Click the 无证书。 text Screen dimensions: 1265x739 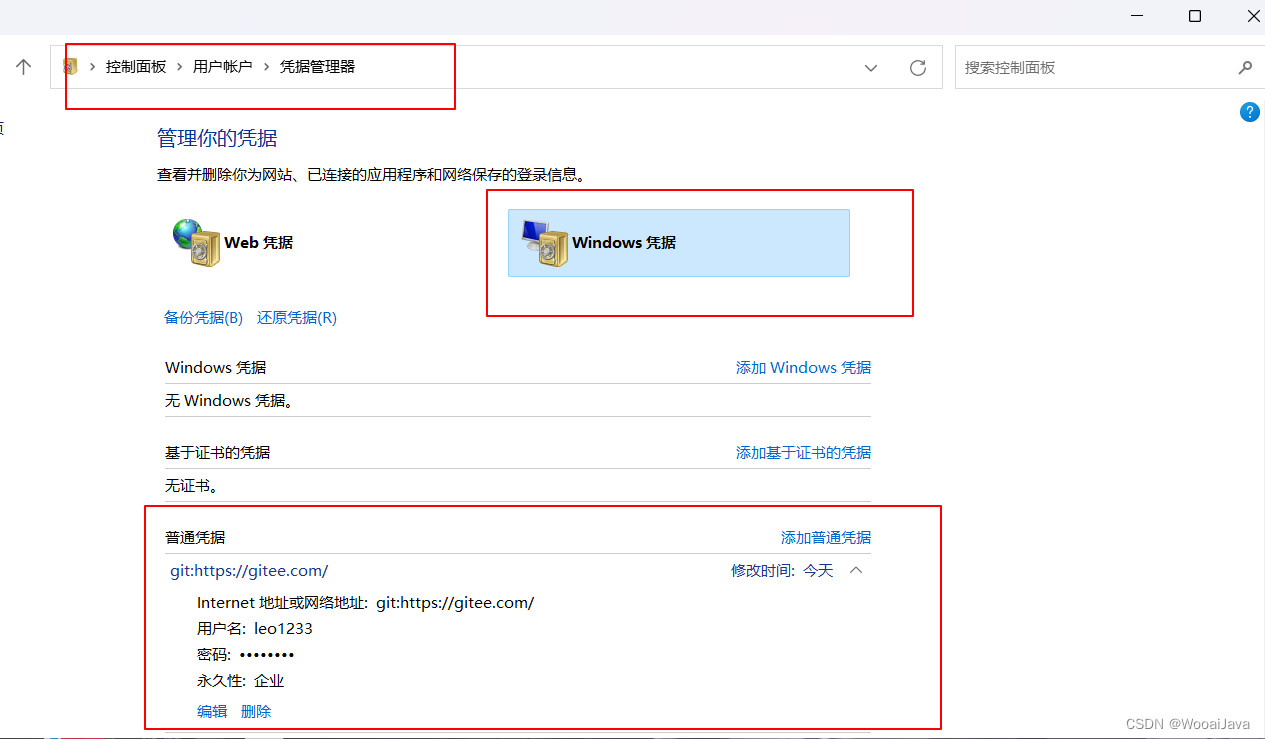pos(192,486)
